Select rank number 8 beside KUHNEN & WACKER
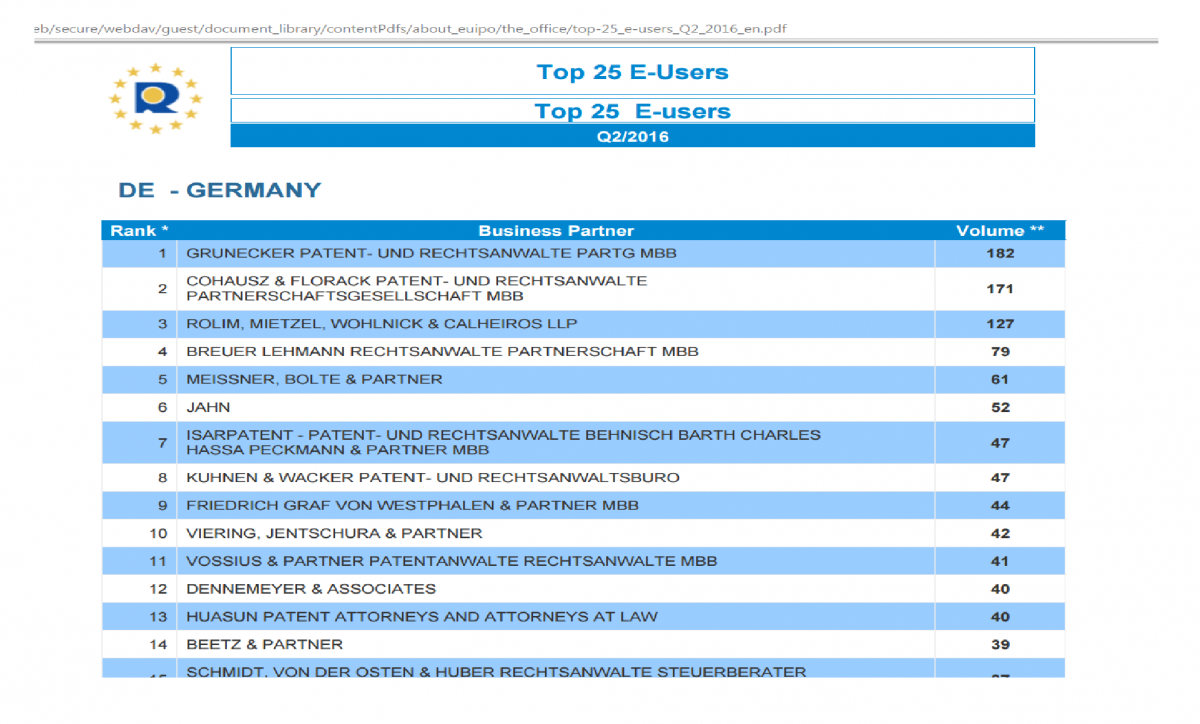1200x724 pixels. [x=162, y=477]
